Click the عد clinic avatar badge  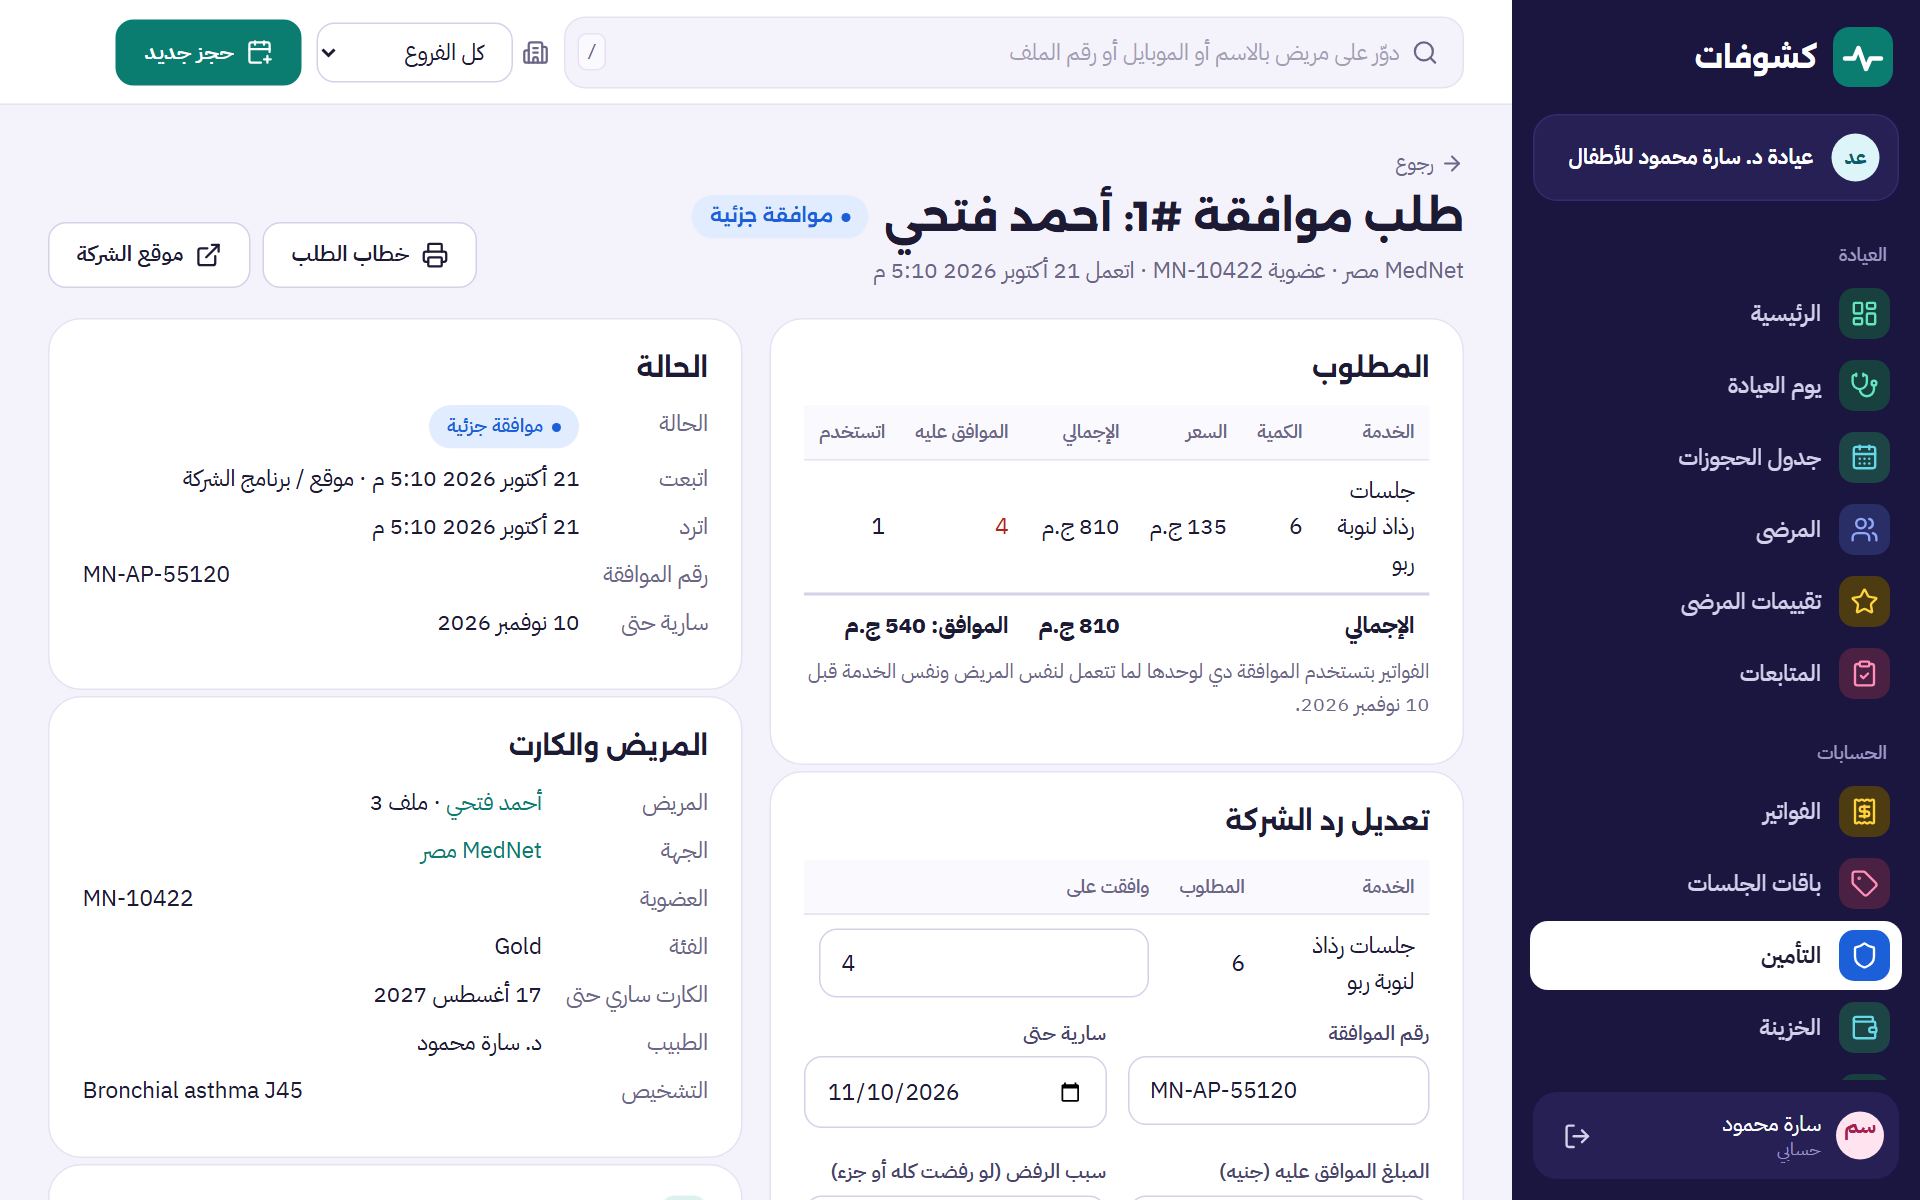1855,158
